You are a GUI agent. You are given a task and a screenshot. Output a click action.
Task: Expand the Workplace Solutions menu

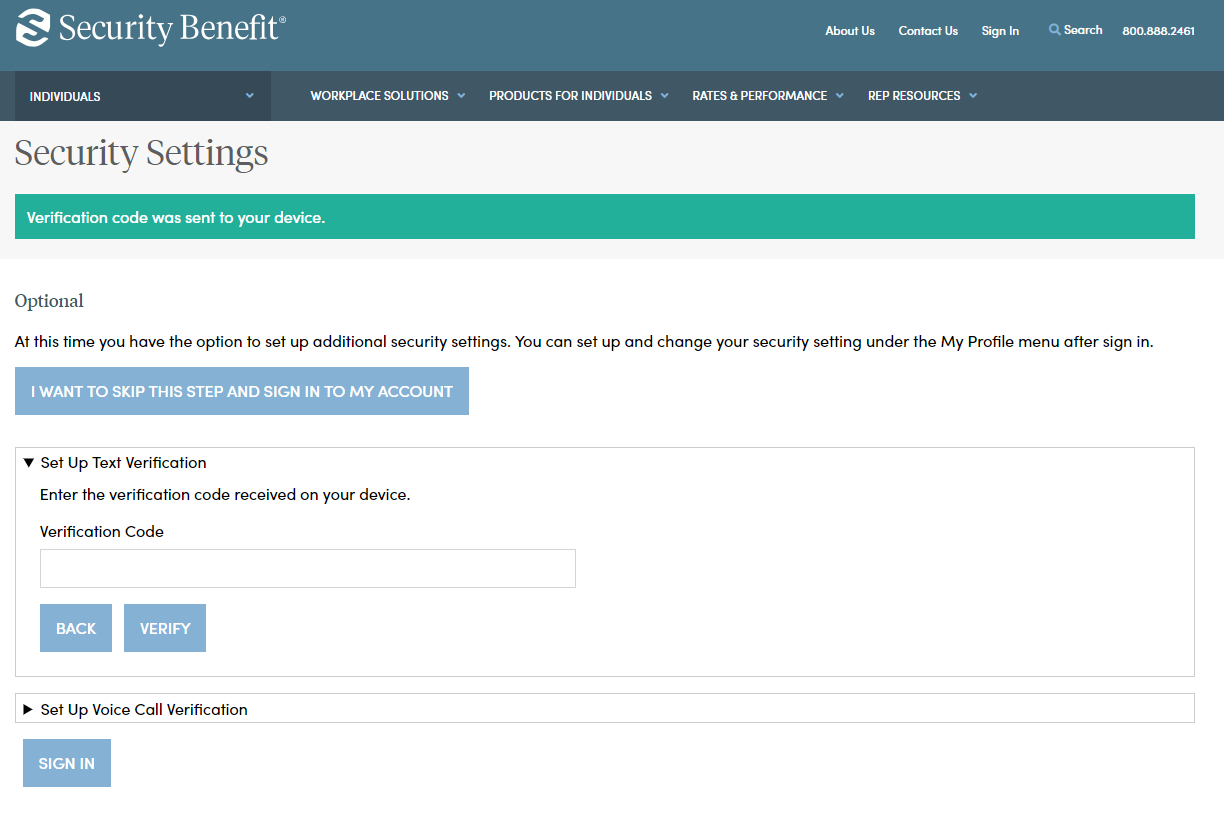pyautogui.click(x=388, y=96)
